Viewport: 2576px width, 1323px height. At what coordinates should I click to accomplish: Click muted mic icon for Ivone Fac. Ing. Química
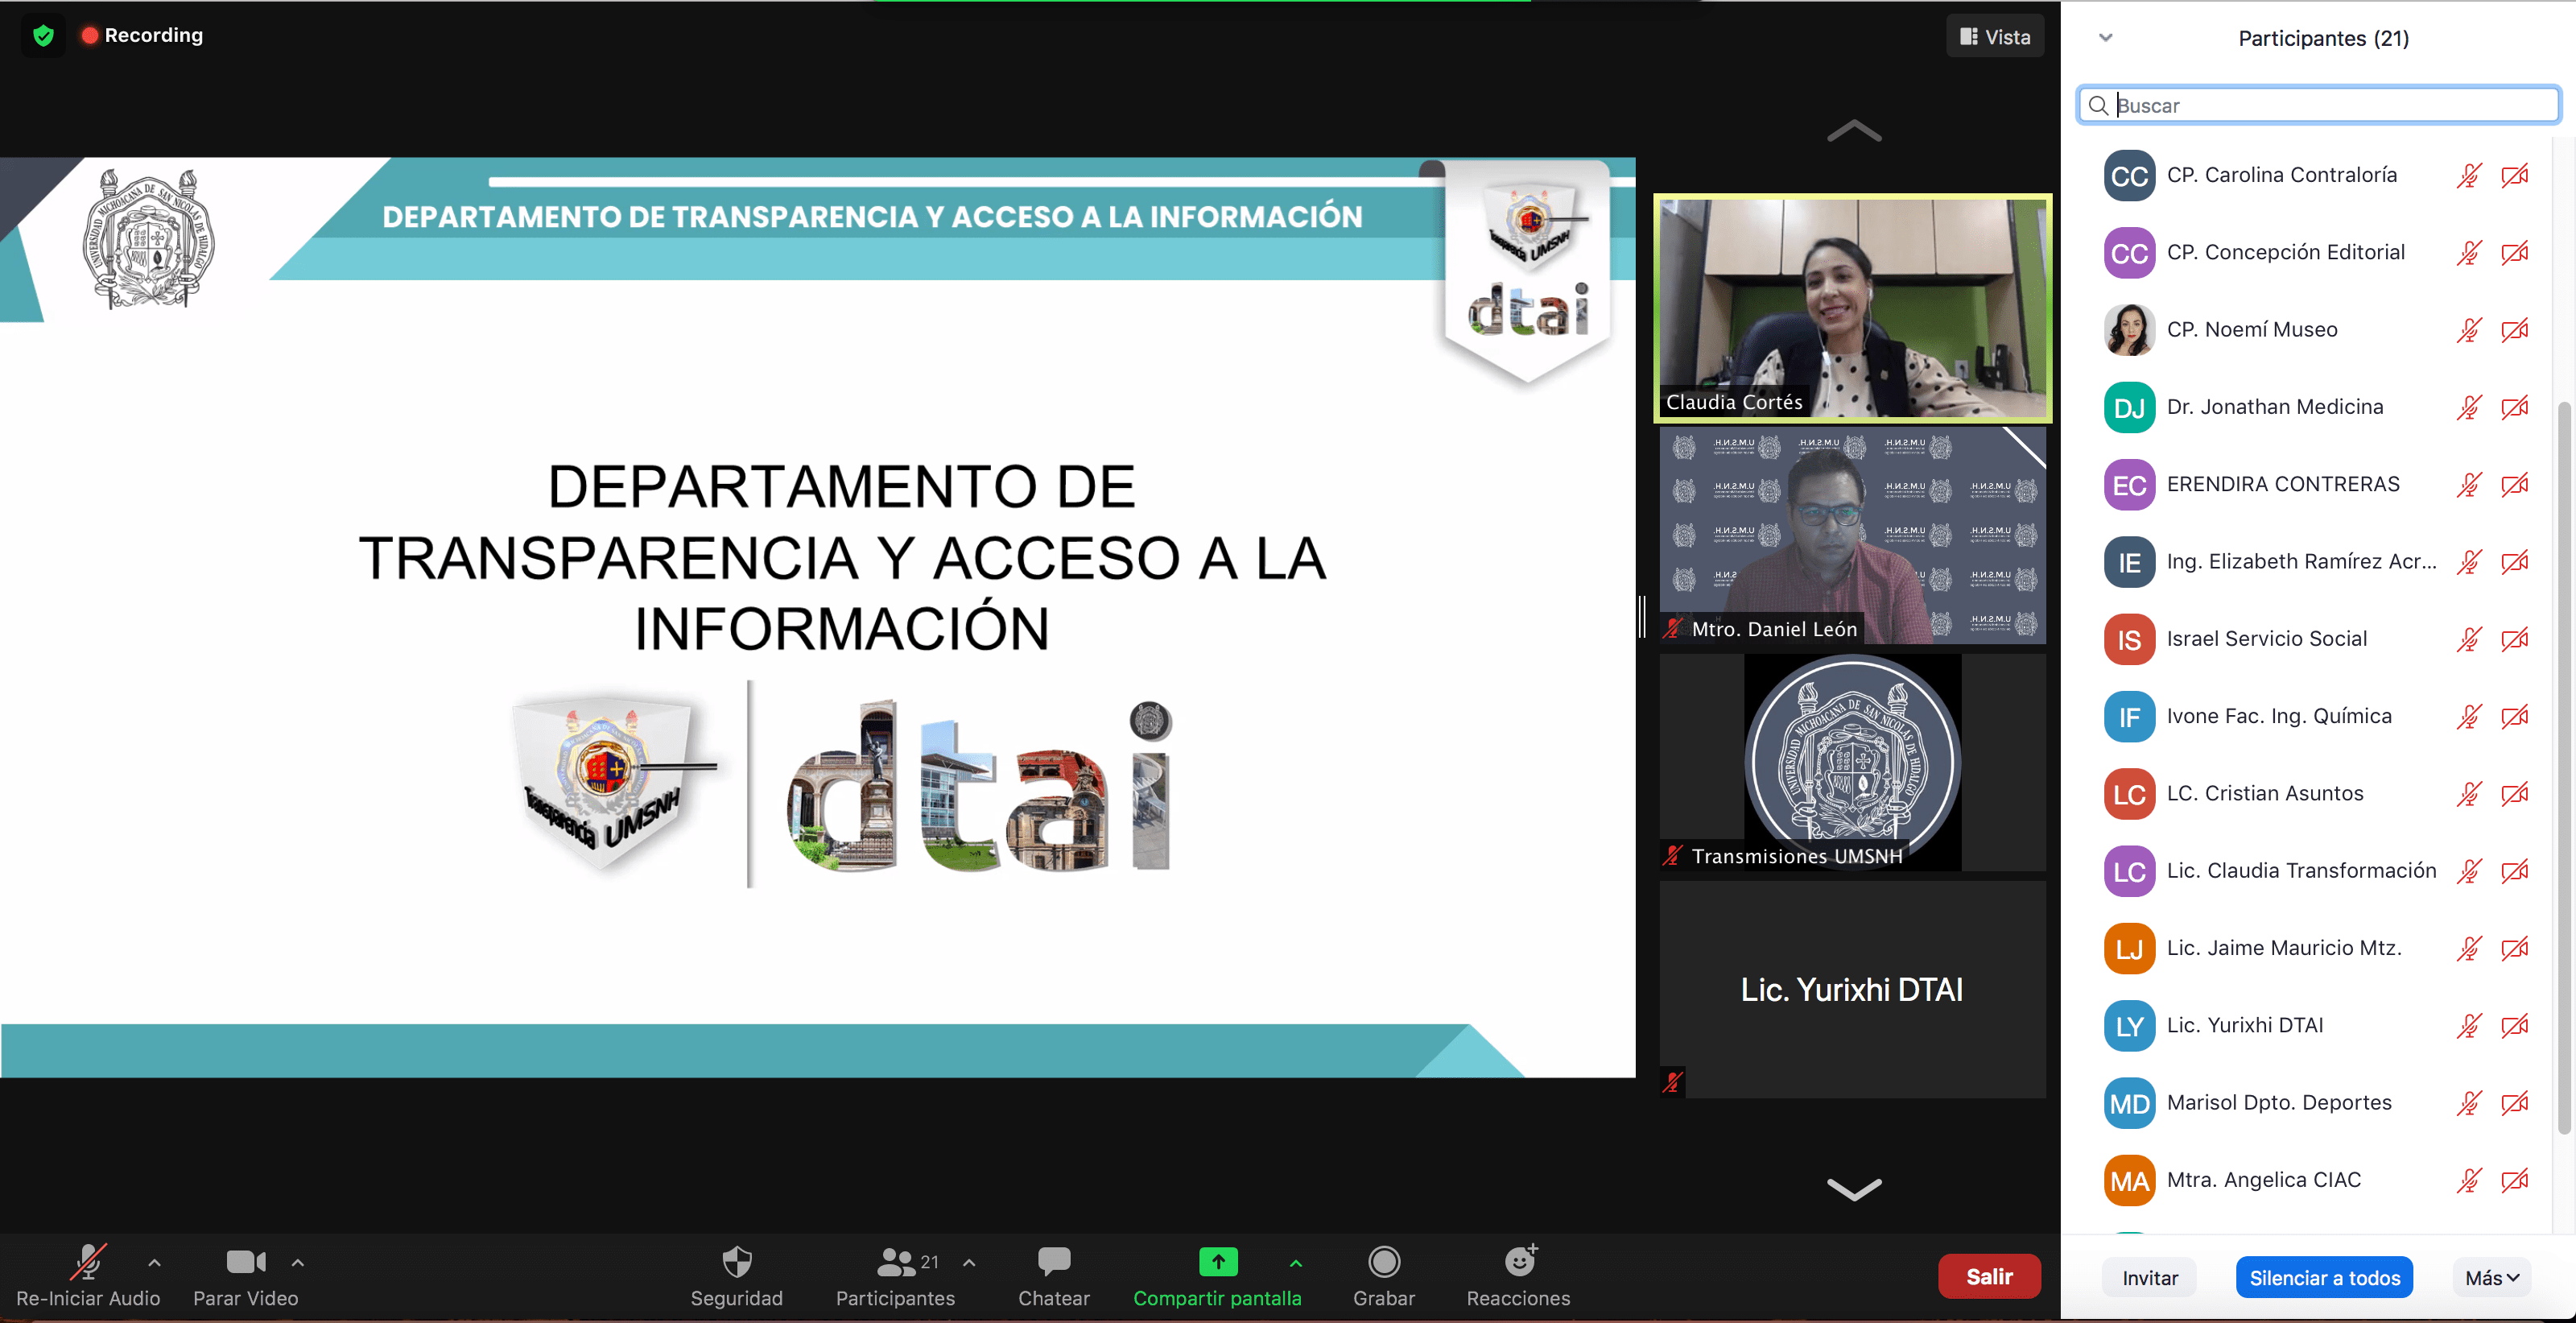[x=2470, y=717]
